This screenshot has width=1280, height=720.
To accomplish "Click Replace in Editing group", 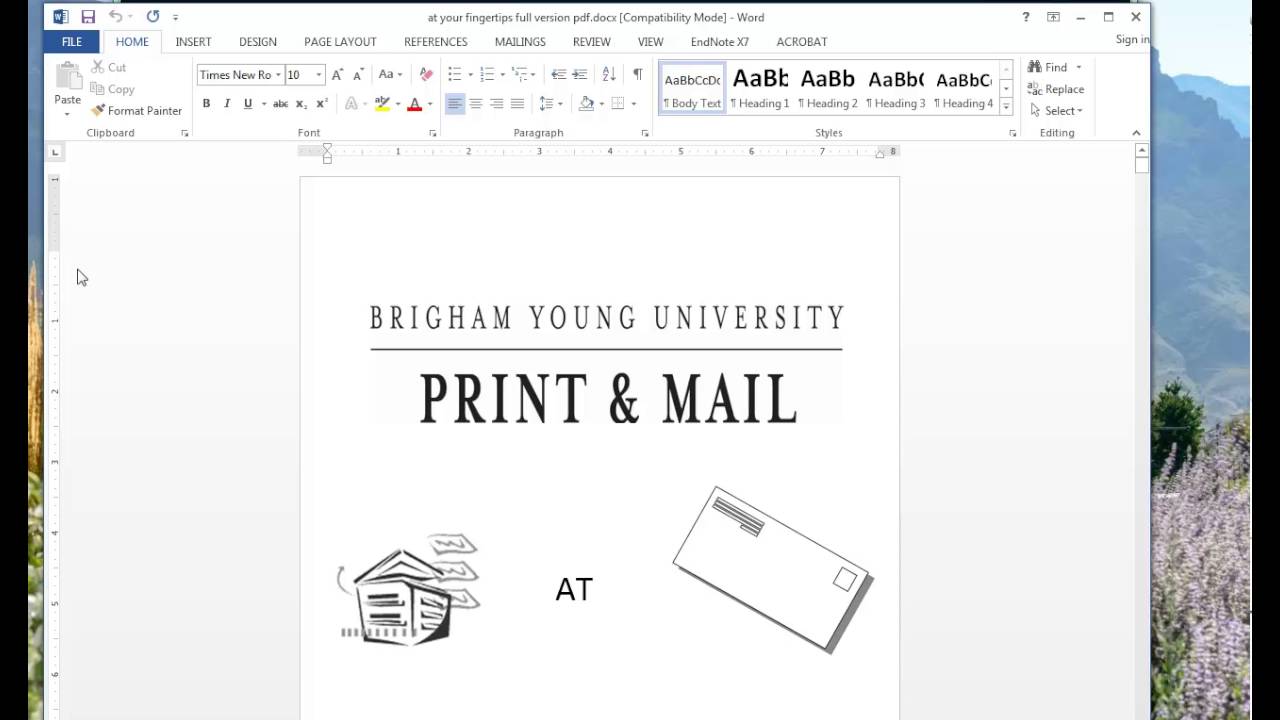I will pyautogui.click(x=1056, y=89).
